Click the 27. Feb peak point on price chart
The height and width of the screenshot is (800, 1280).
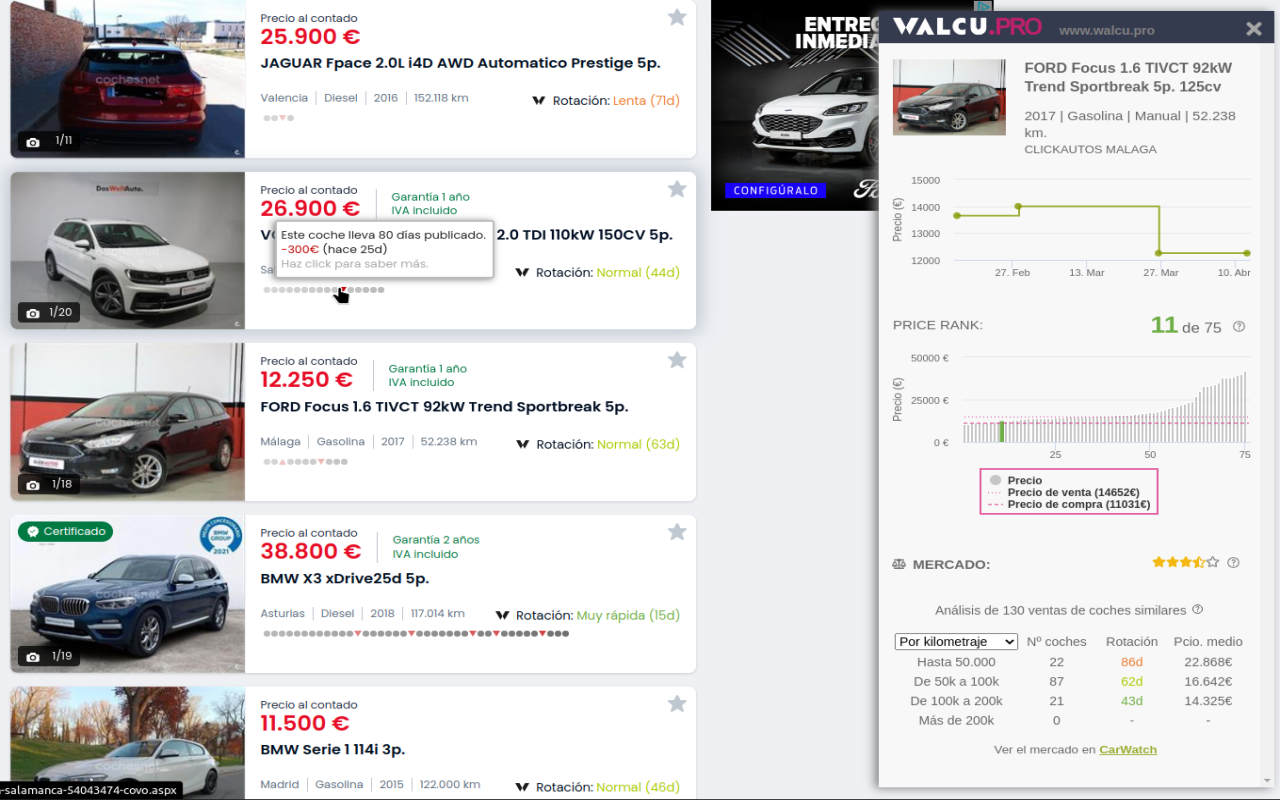click(1018, 207)
